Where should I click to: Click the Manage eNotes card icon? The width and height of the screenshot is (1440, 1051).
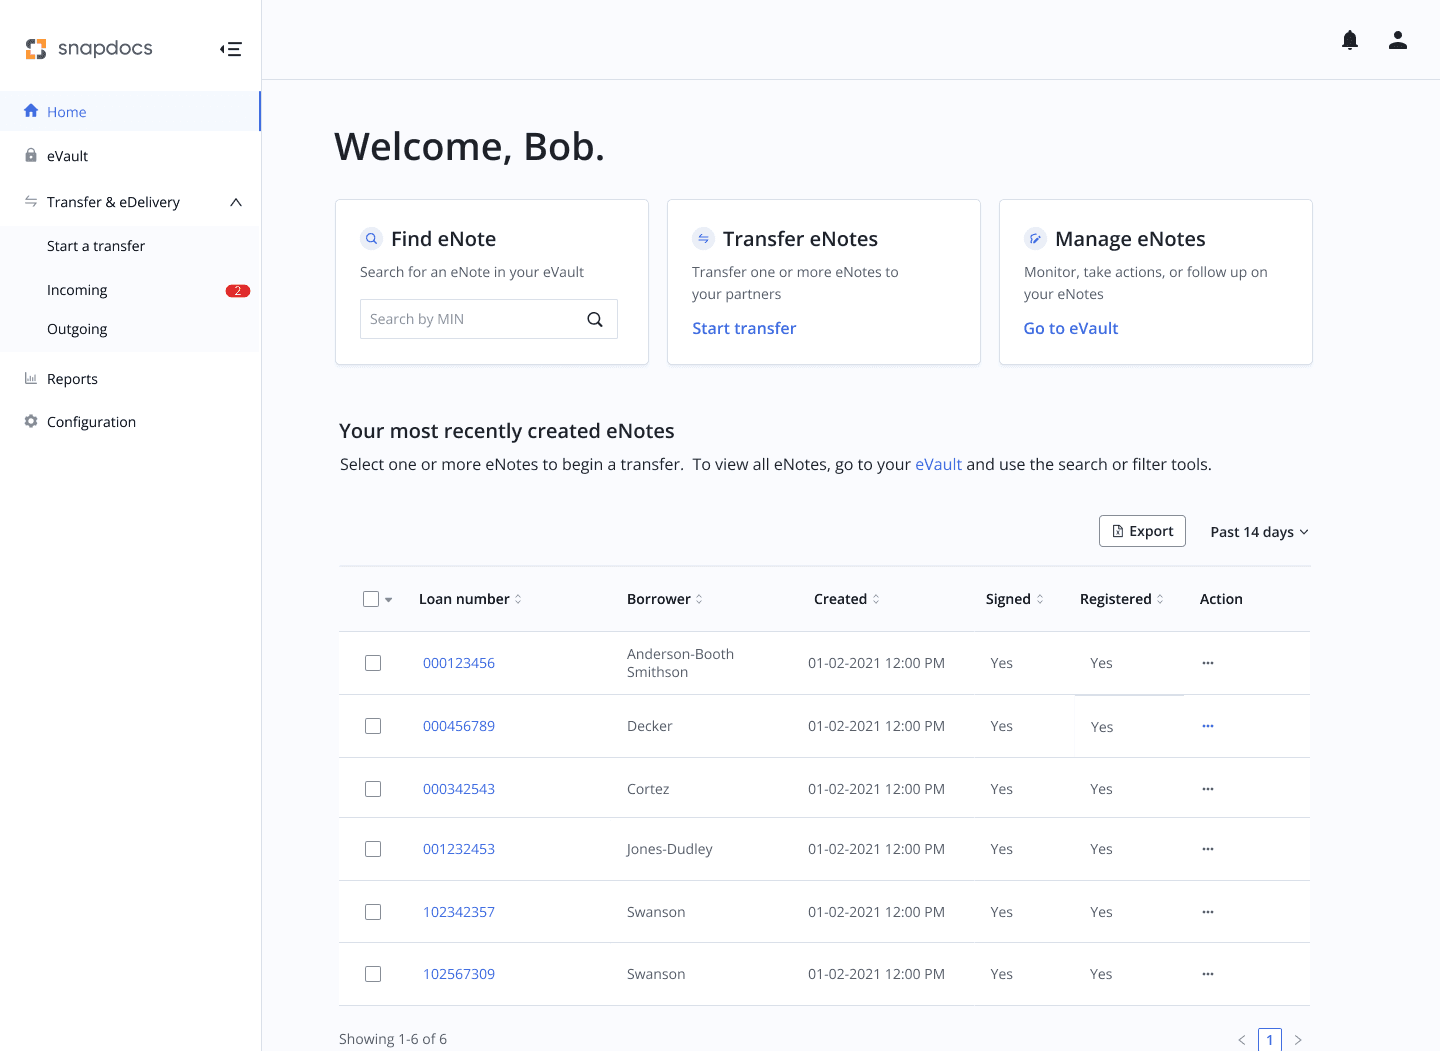point(1036,238)
